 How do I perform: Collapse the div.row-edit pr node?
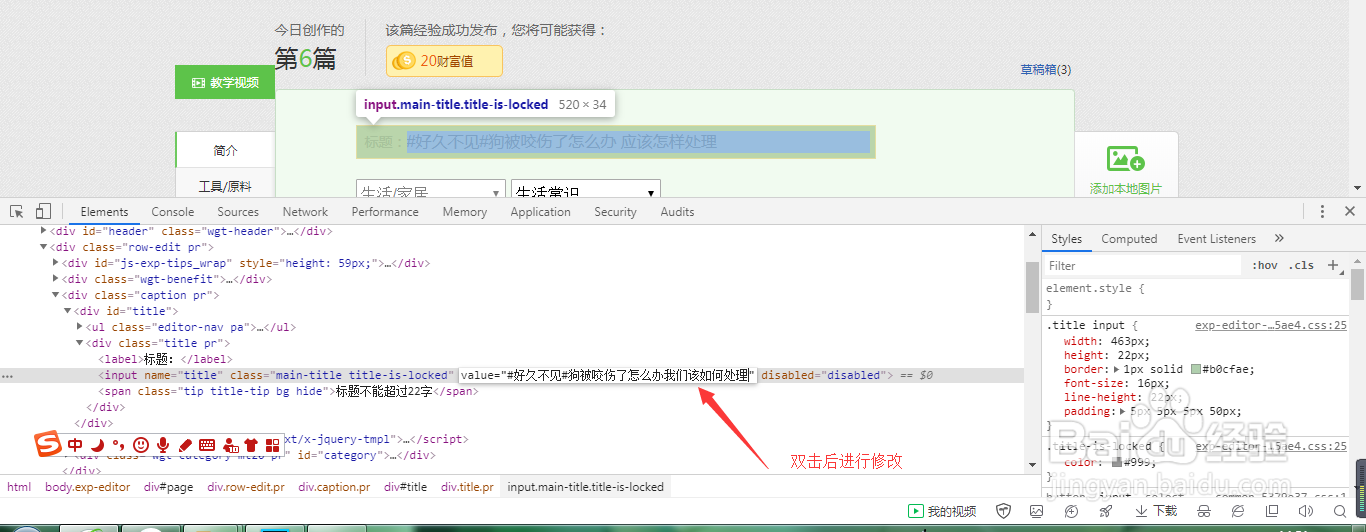(x=44, y=247)
